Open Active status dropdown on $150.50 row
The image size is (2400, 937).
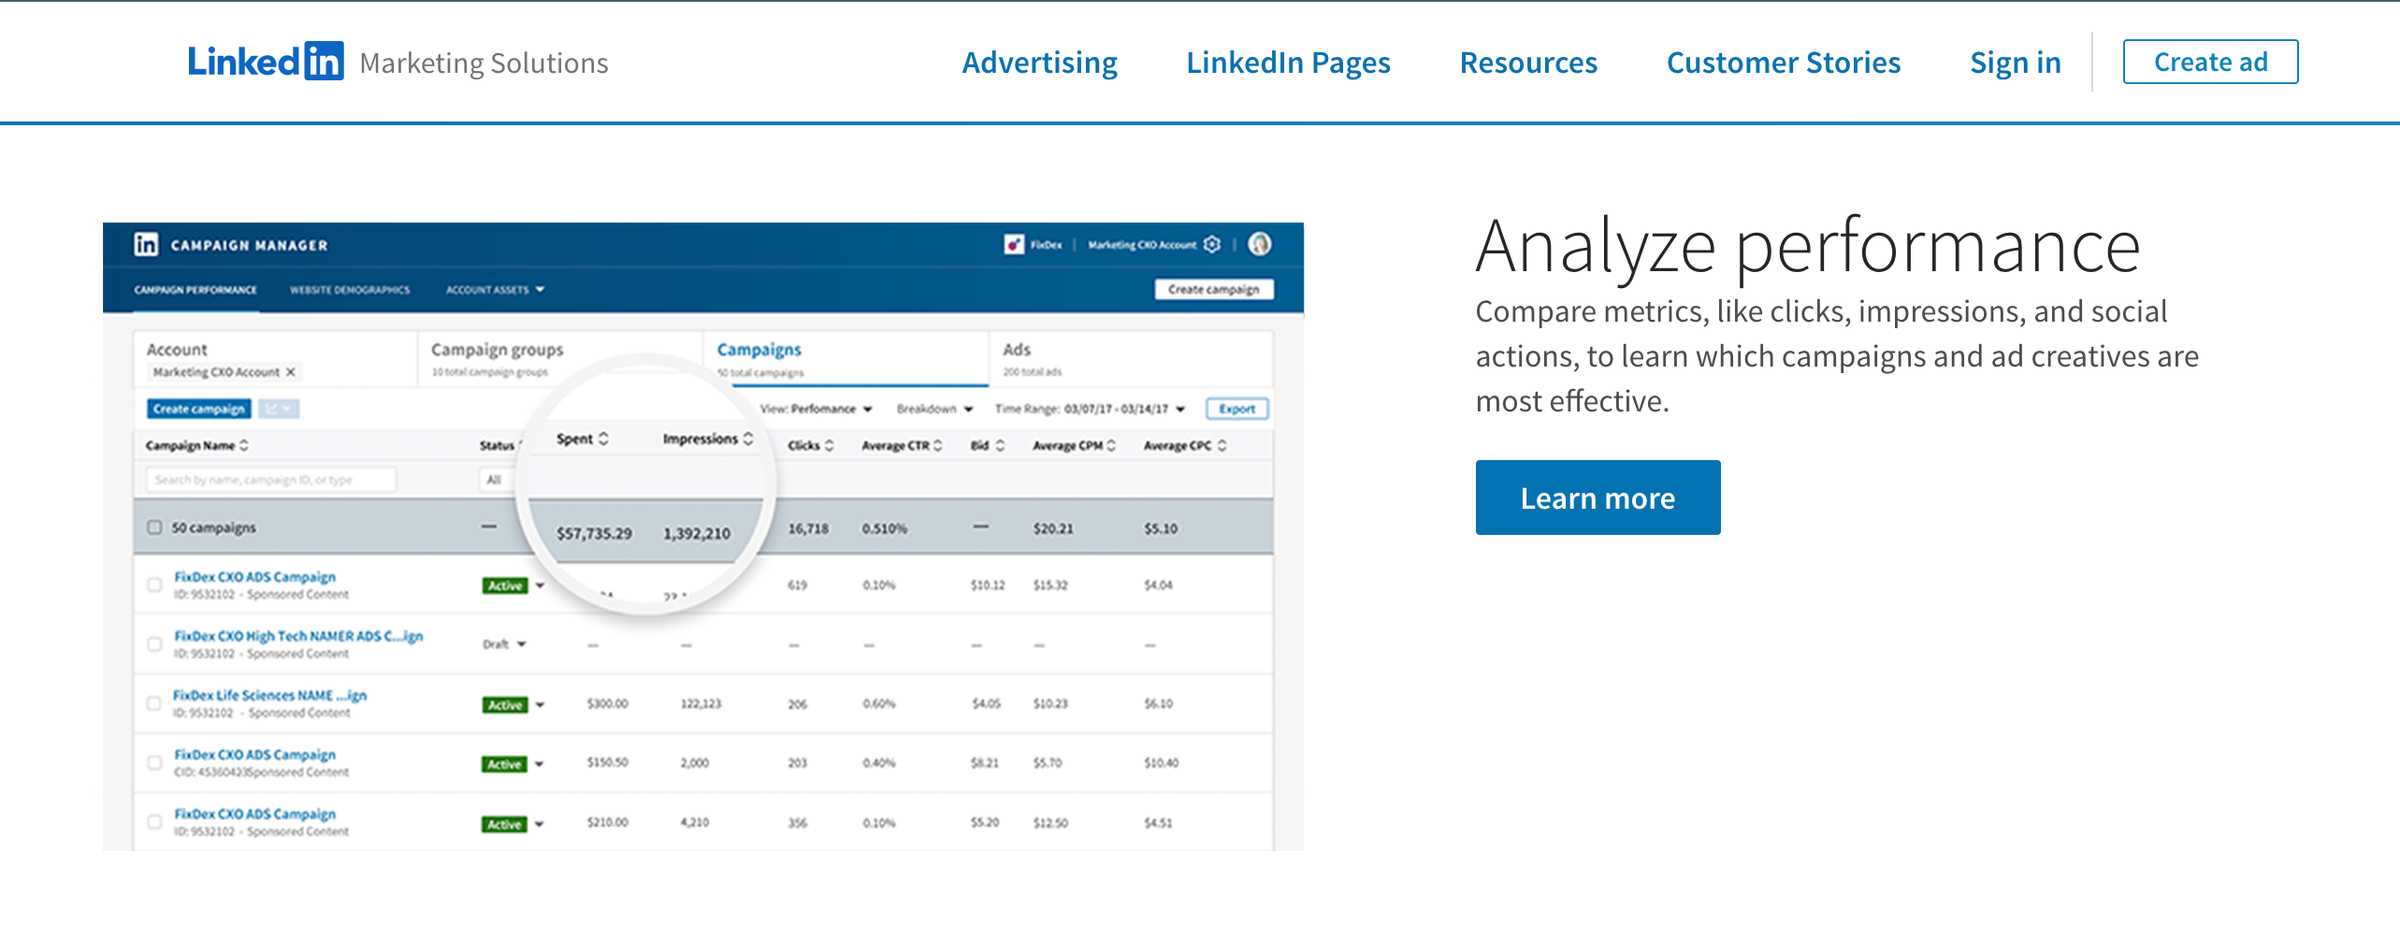pos(540,763)
